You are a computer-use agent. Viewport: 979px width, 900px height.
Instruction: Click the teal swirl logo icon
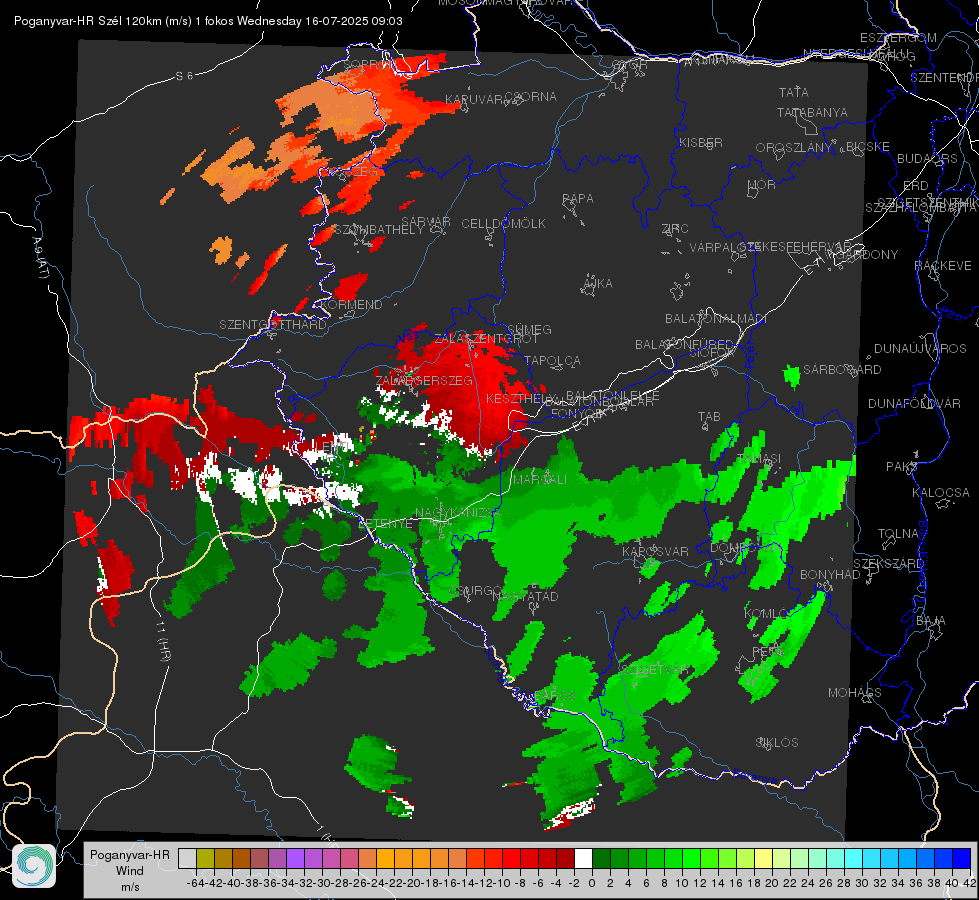pyautogui.click(x=34, y=866)
